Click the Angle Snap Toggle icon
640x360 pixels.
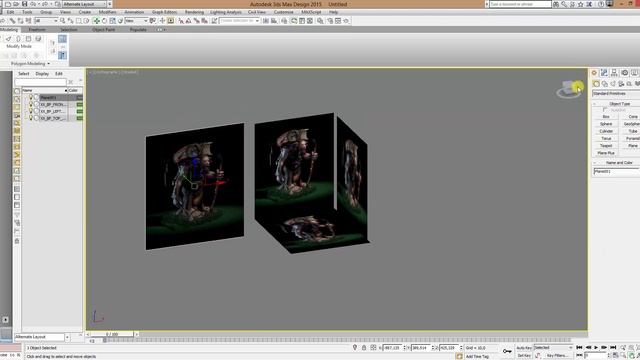pyautogui.click(x=189, y=21)
